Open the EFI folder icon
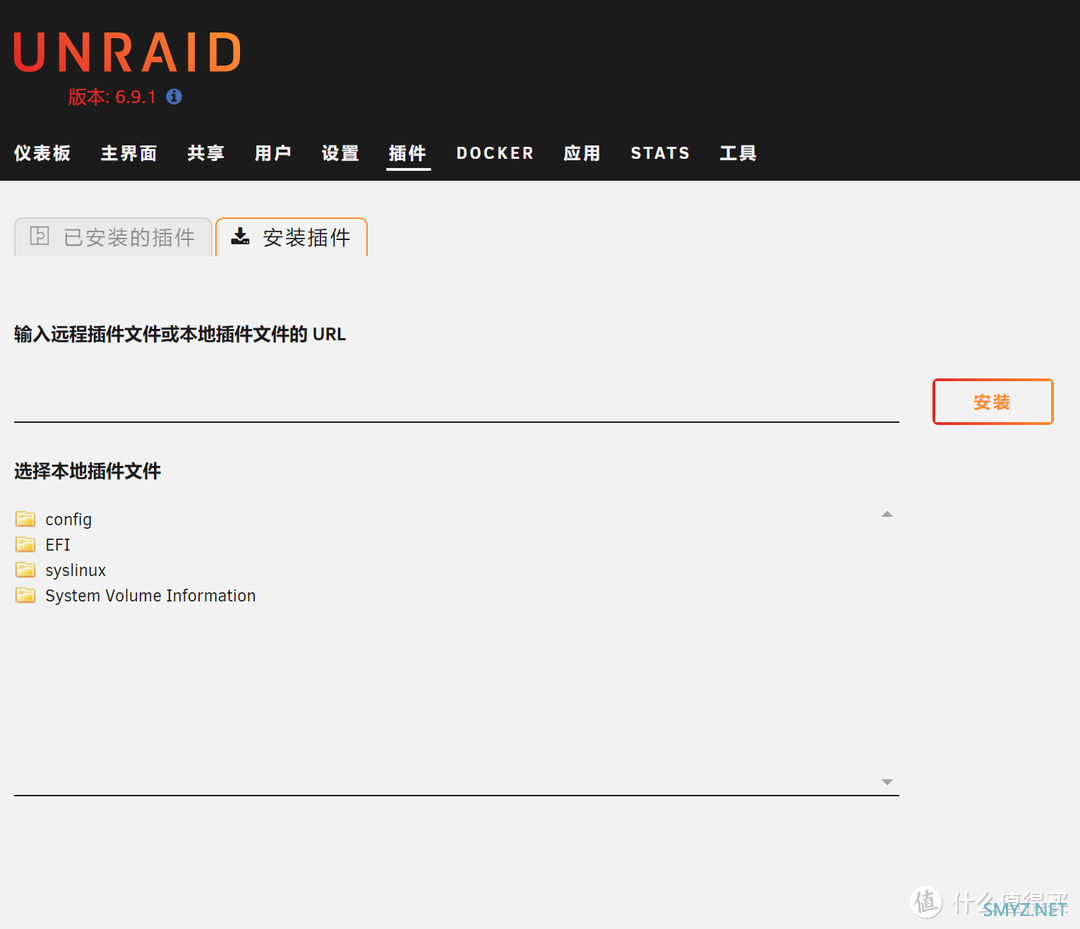Viewport: 1080px width, 929px height. 25,544
